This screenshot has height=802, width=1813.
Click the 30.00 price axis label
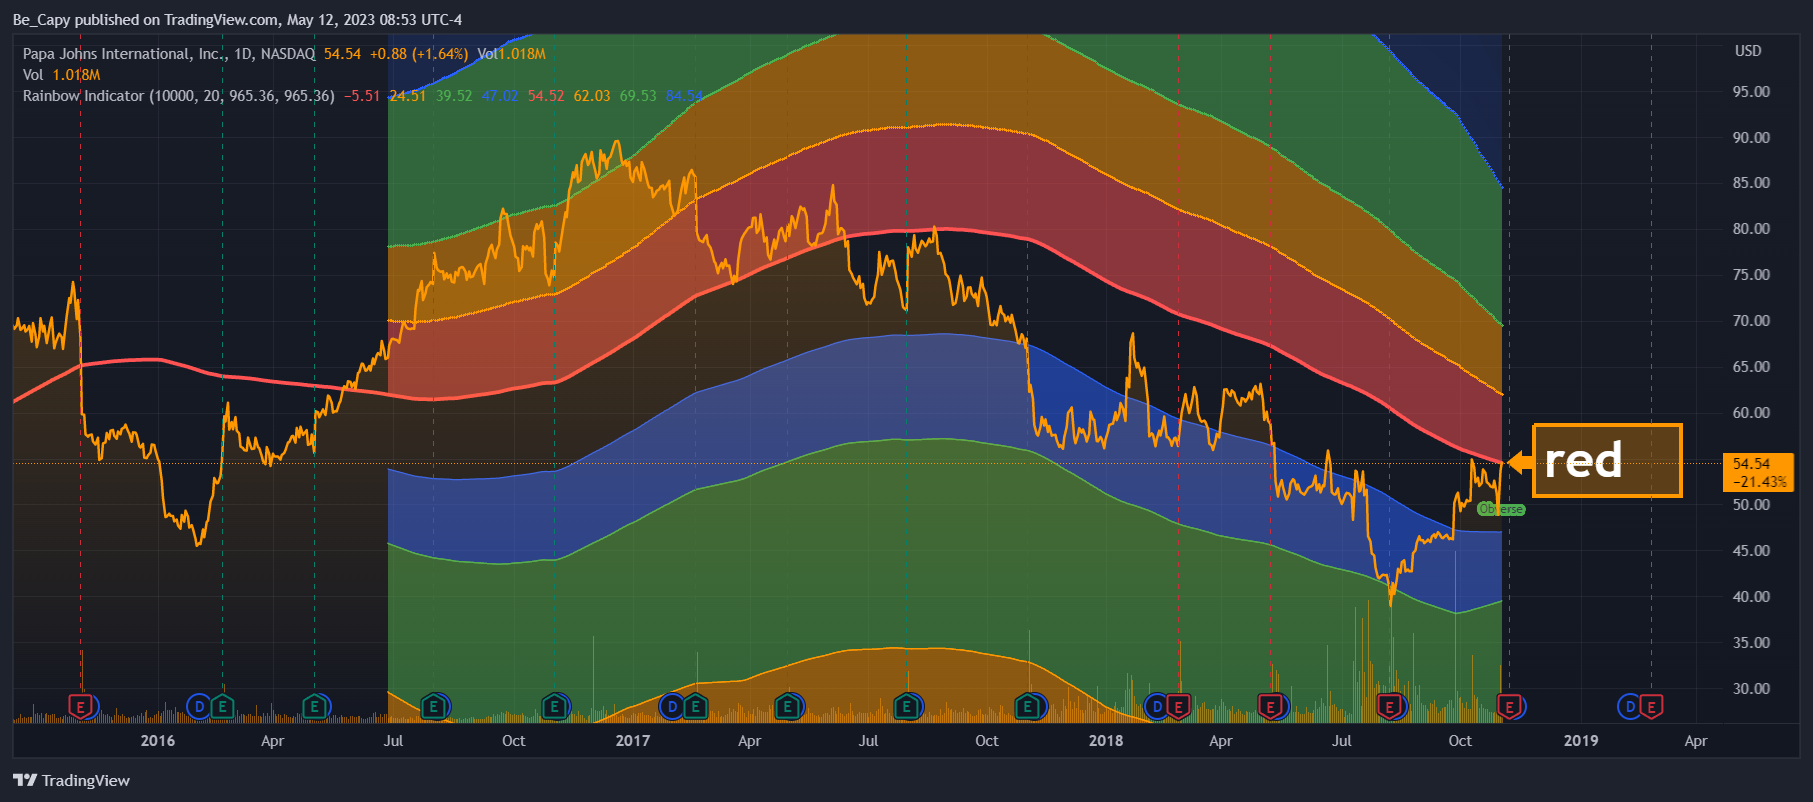click(1751, 689)
